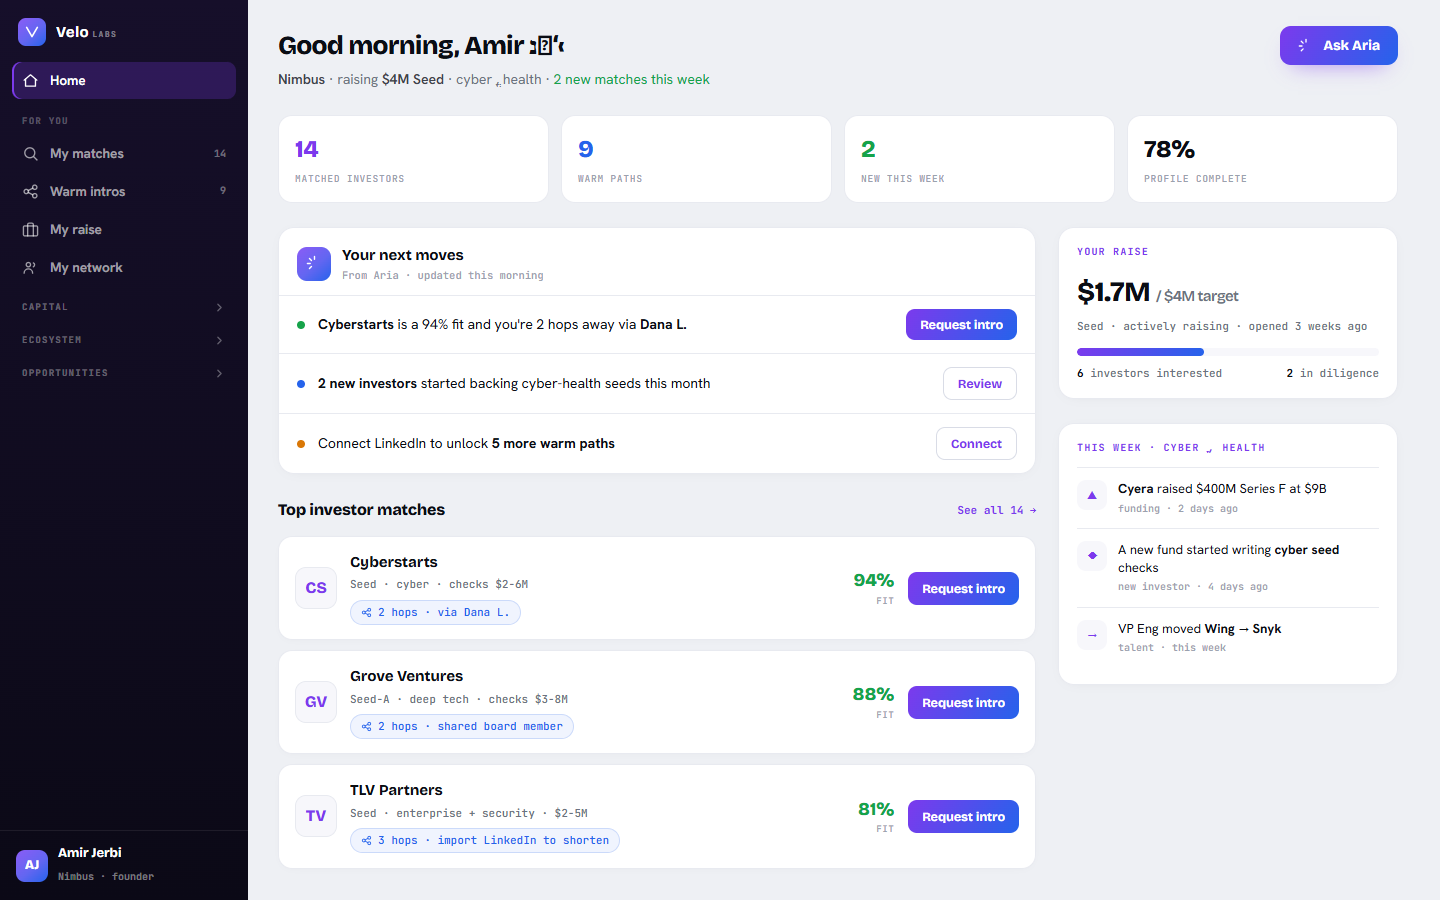The image size is (1440, 900).
Task: Click the Aria sparkle icon beside Your next moves
Action: (x=314, y=264)
